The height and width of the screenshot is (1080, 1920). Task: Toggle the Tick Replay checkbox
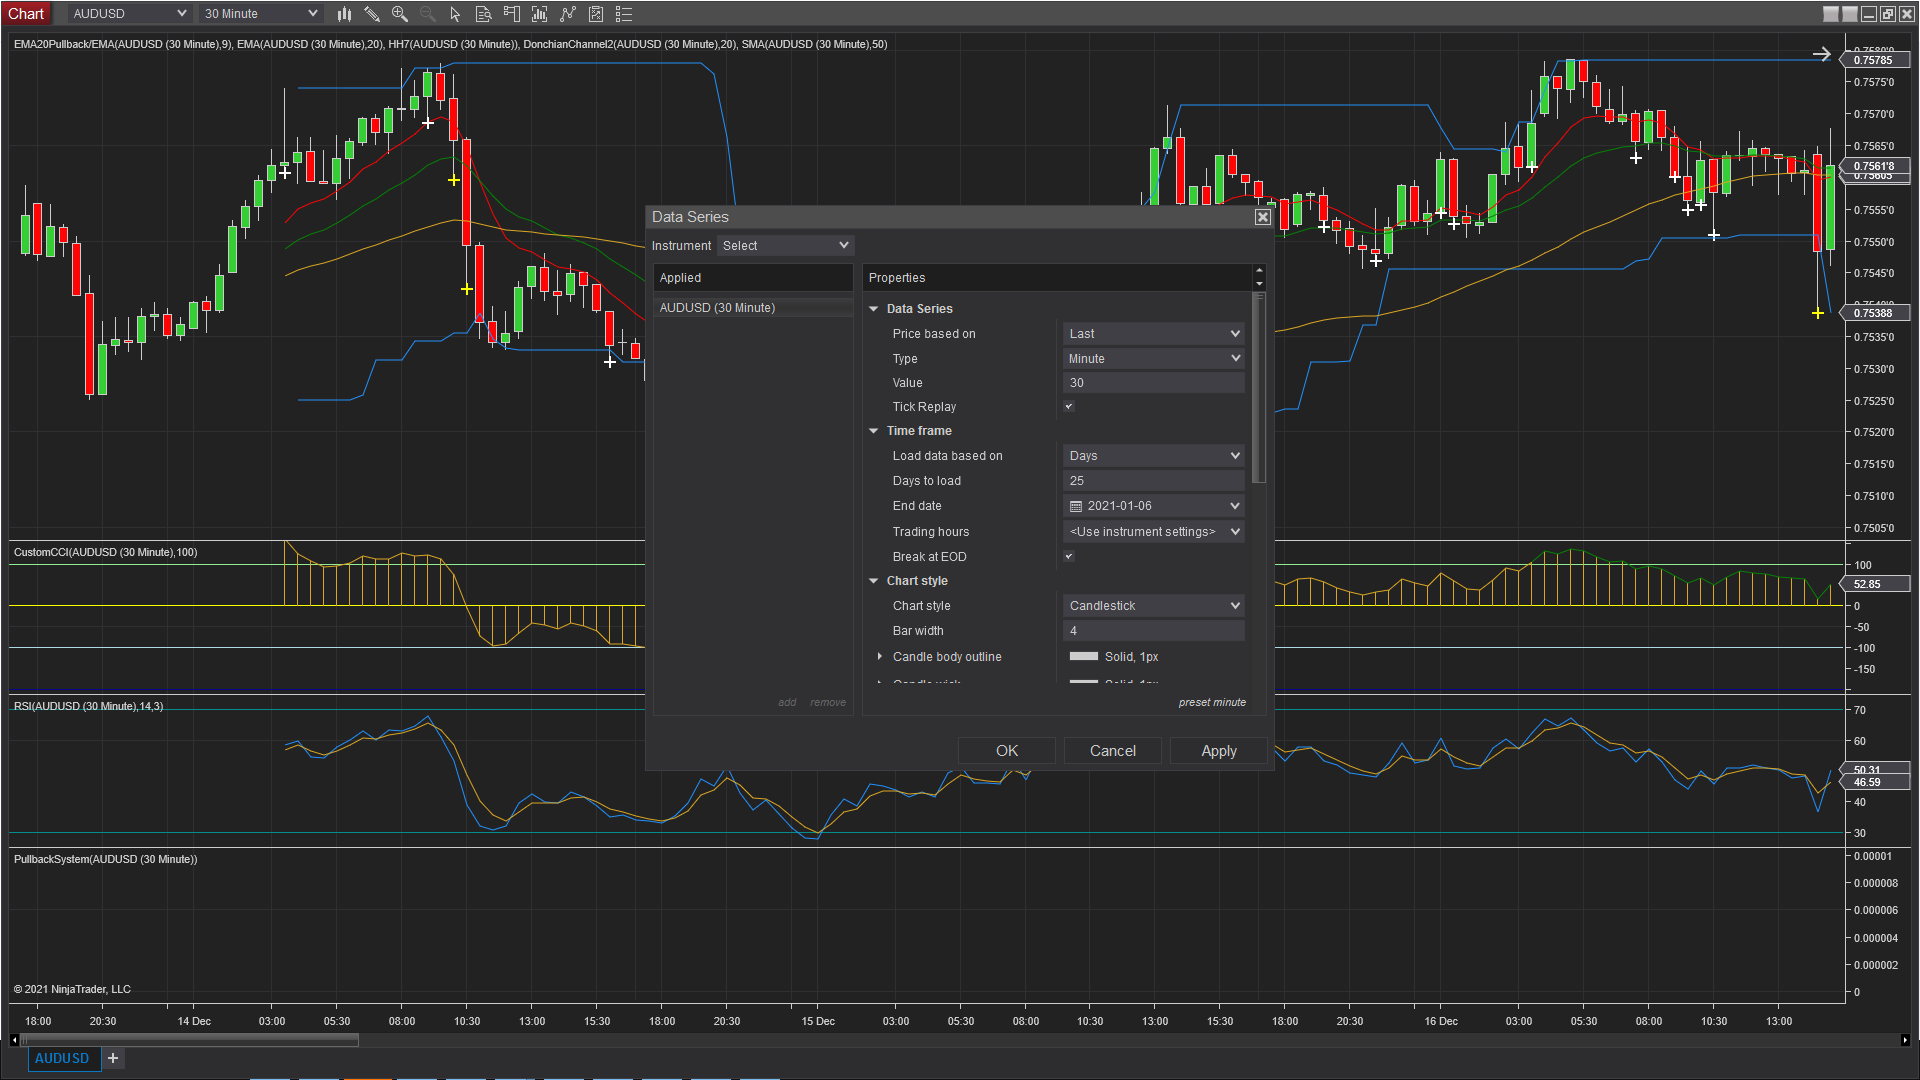(x=1069, y=407)
